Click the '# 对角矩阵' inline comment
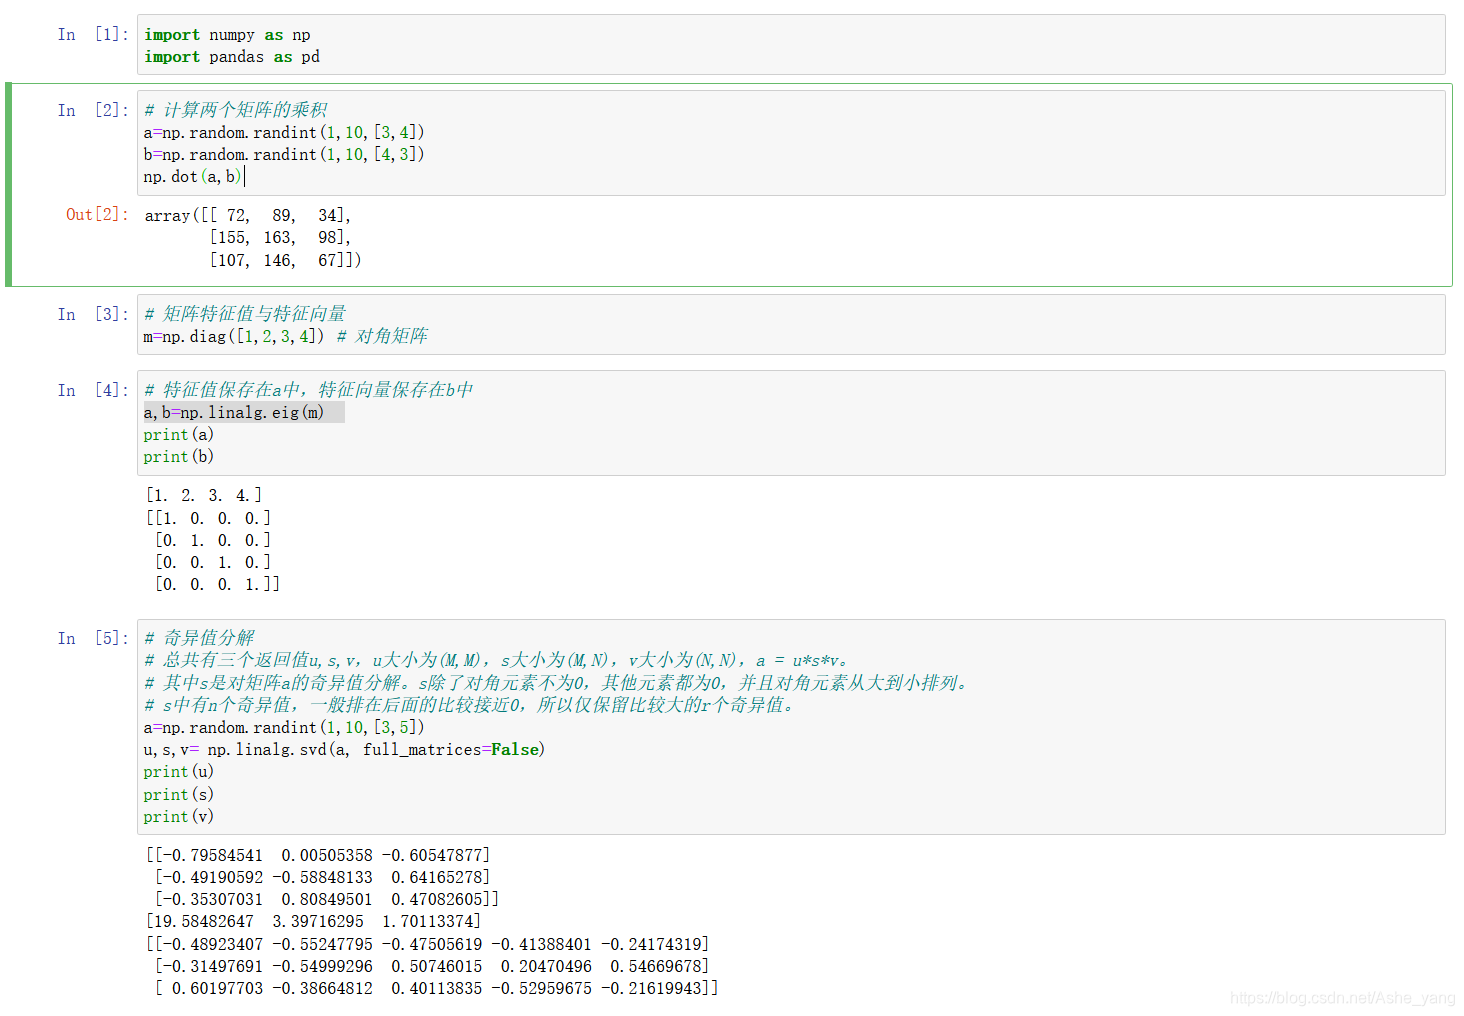1464x1016 pixels. pos(382,336)
